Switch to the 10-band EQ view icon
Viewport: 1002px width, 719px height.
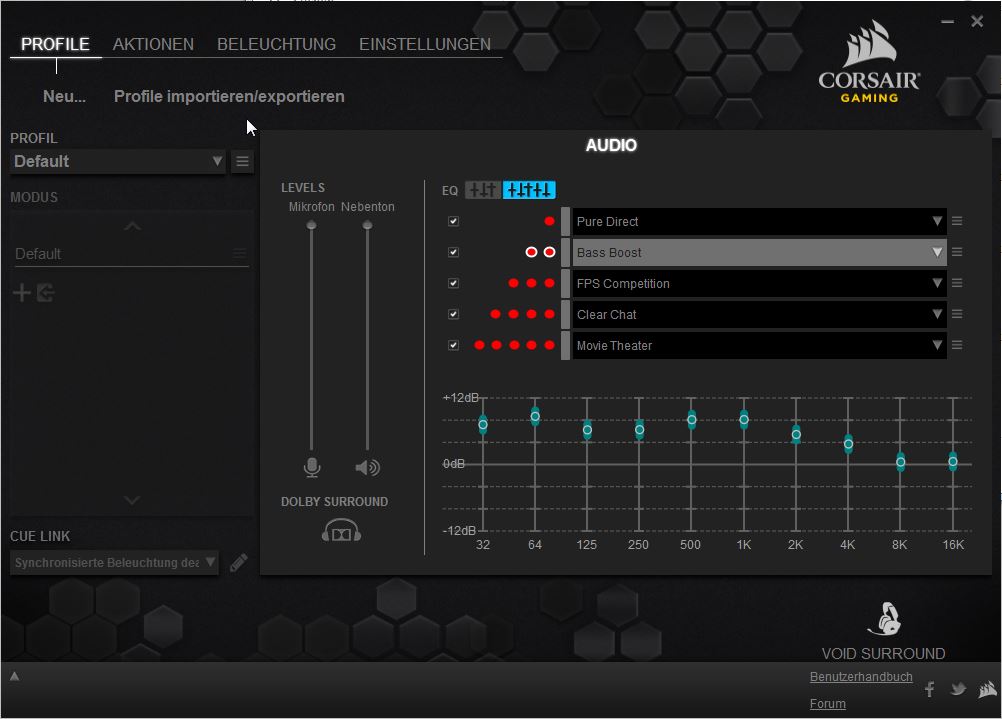(x=529, y=190)
